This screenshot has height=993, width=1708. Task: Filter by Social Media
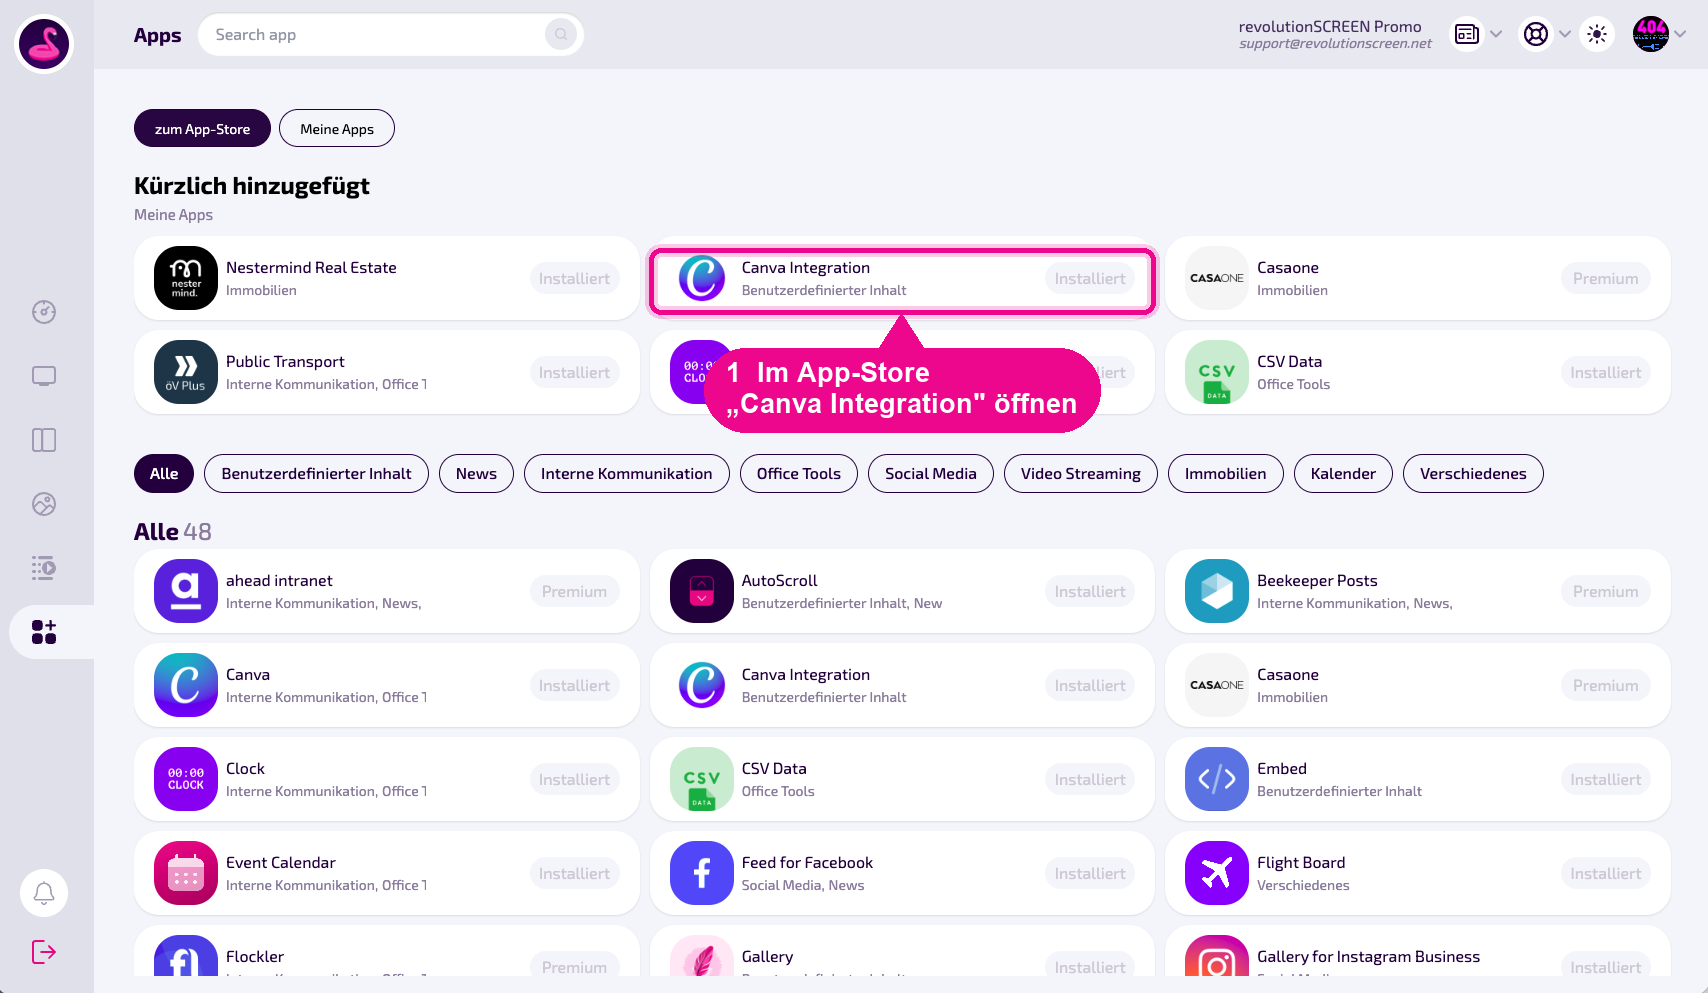pos(931,473)
